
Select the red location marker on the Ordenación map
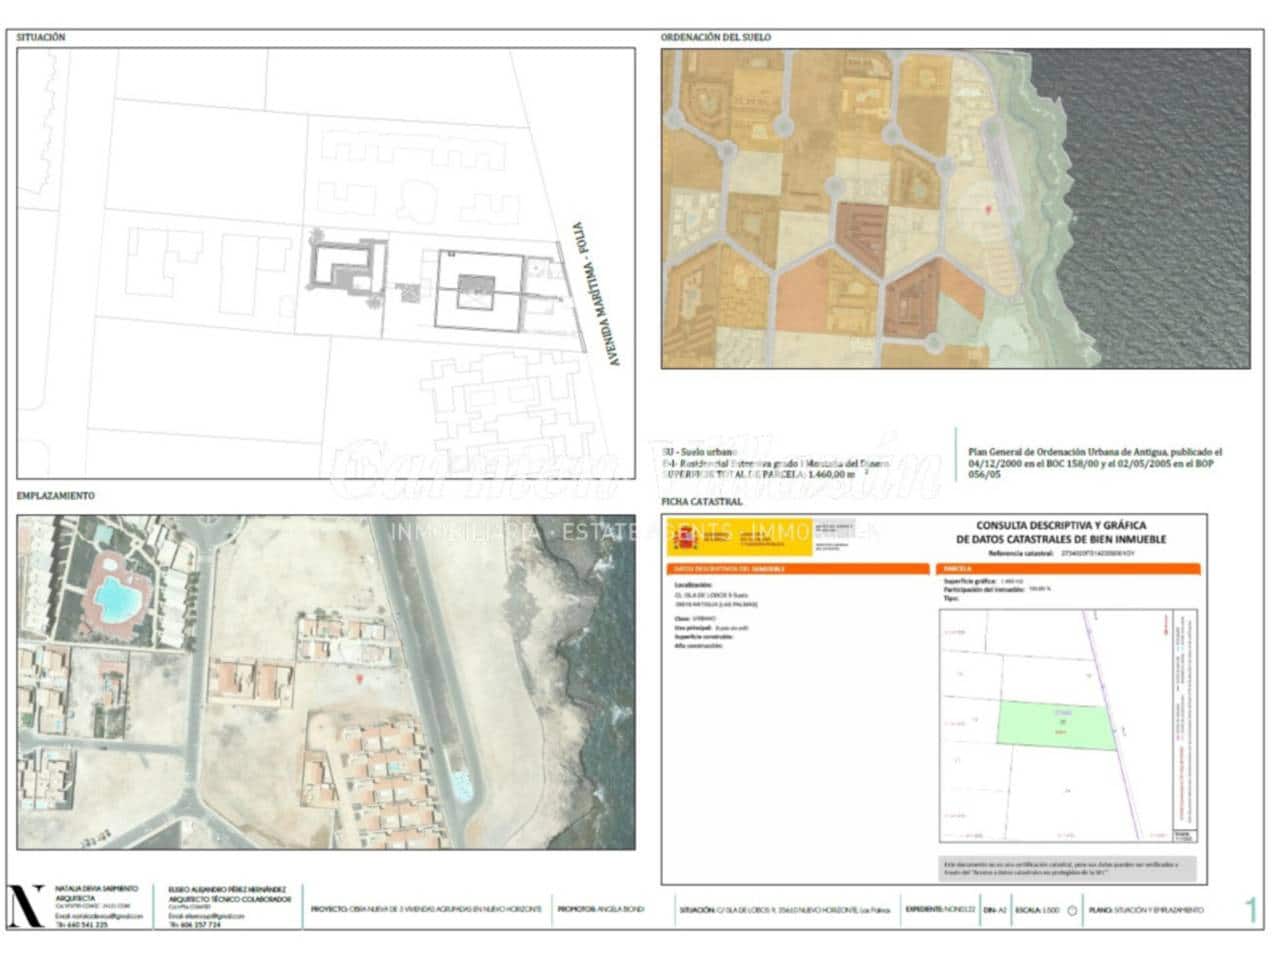pyautogui.click(x=988, y=210)
